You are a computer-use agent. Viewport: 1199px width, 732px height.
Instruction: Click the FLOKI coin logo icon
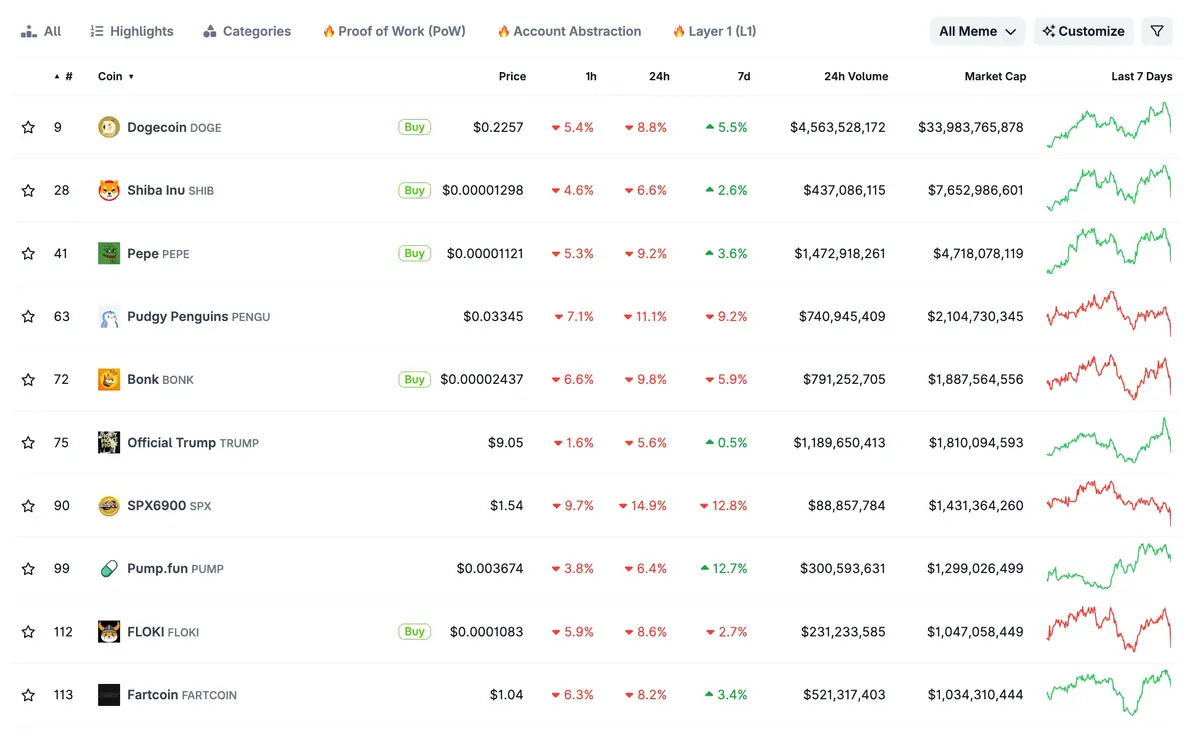click(x=109, y=631)
